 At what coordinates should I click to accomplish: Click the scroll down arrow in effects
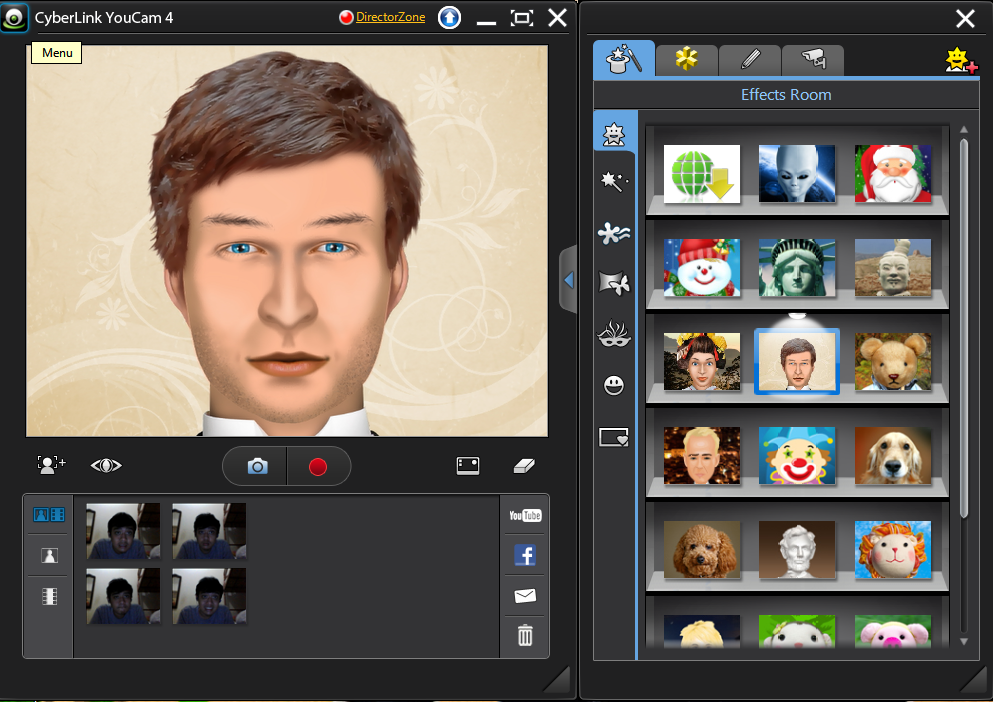coord(964,641)
